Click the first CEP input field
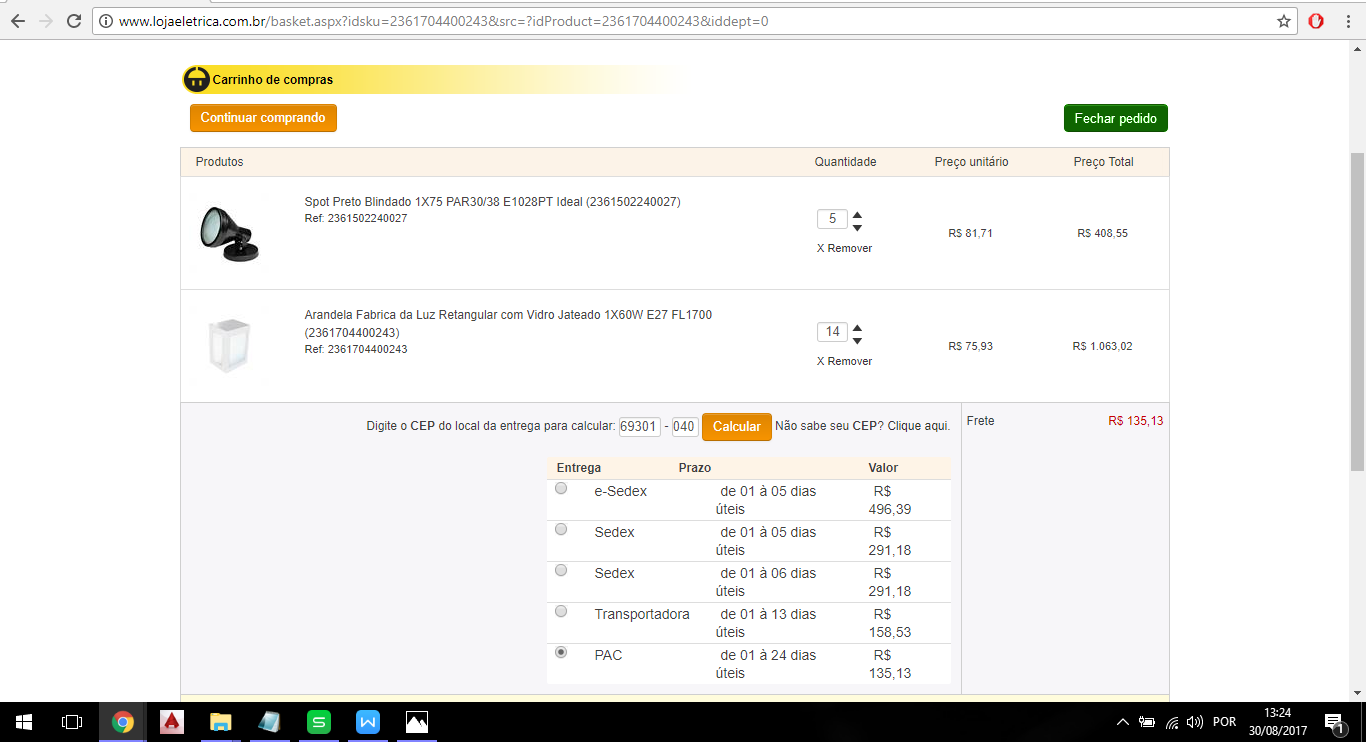The width and height of the screenshot is (1366, 742). click(x=639, y=427)
